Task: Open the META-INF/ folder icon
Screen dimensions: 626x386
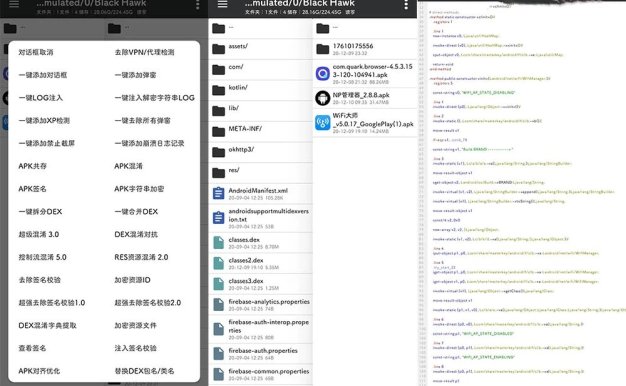Action: click(x=218, y=131)
